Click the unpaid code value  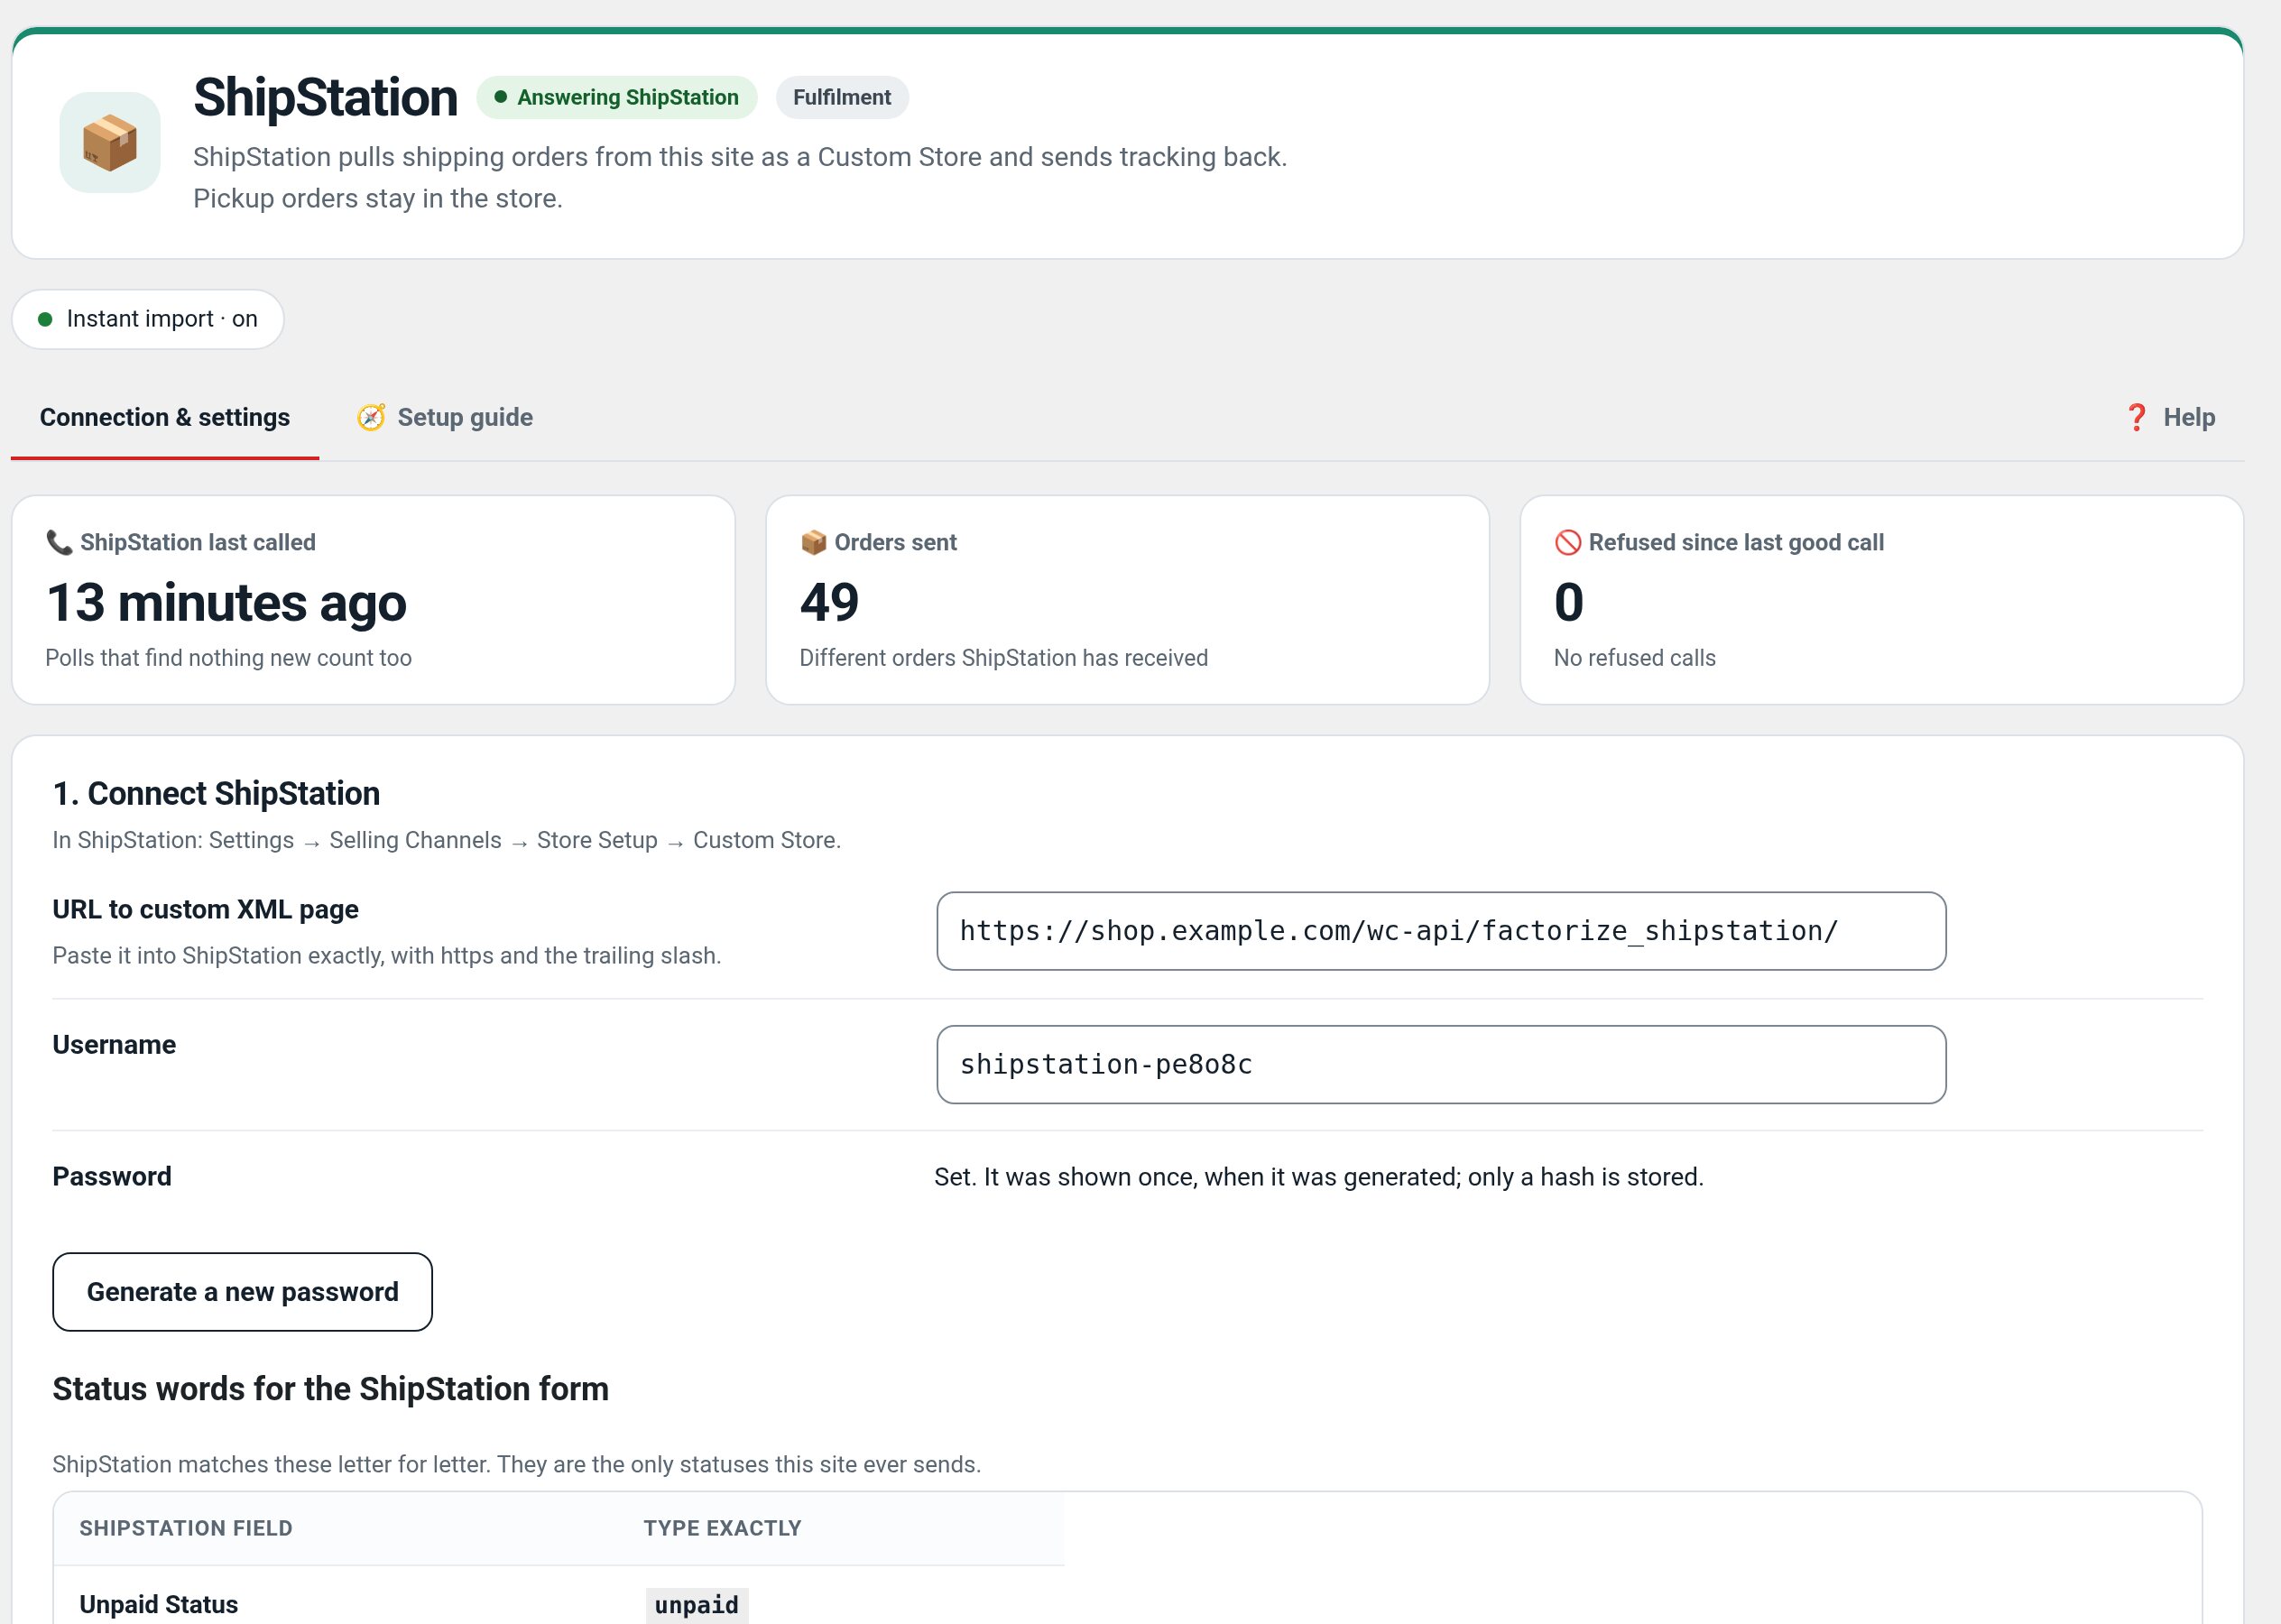tap(697, 1605)
